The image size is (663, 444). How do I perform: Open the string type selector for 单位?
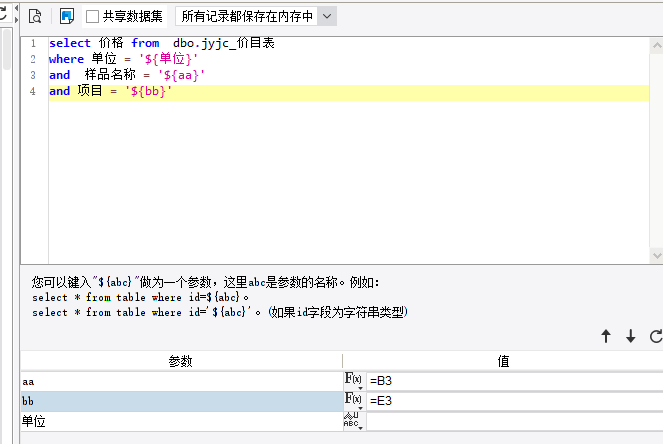click(x=353, y=421)
